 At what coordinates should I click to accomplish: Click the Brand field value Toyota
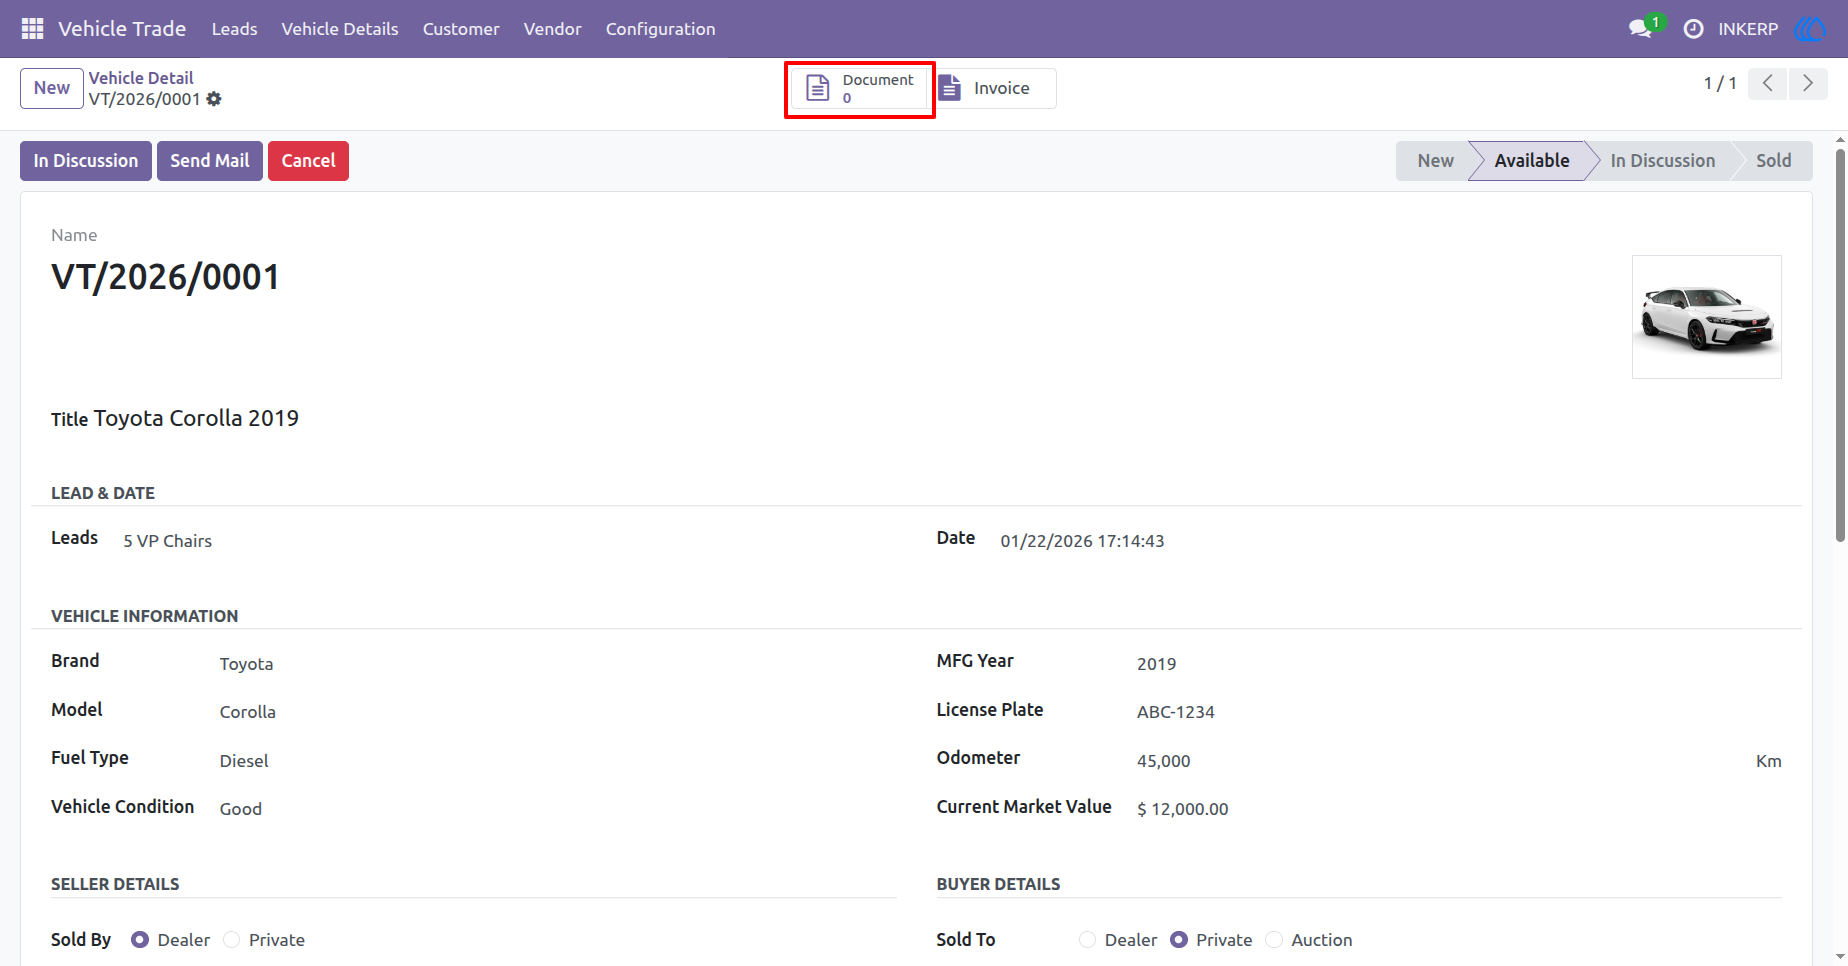point(246,664)
